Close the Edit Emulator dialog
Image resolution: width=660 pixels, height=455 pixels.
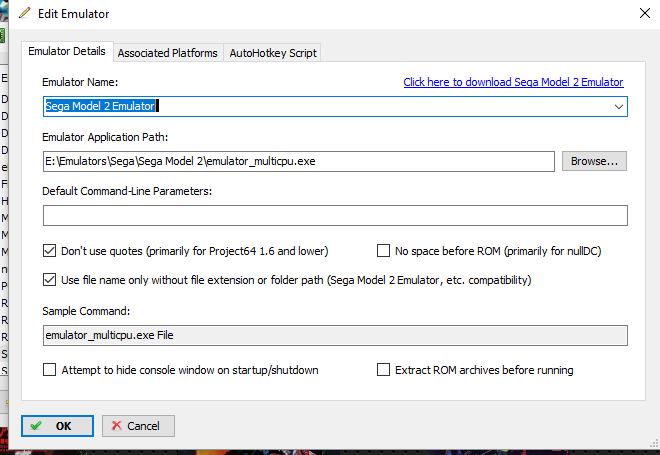tap(644, 13)
